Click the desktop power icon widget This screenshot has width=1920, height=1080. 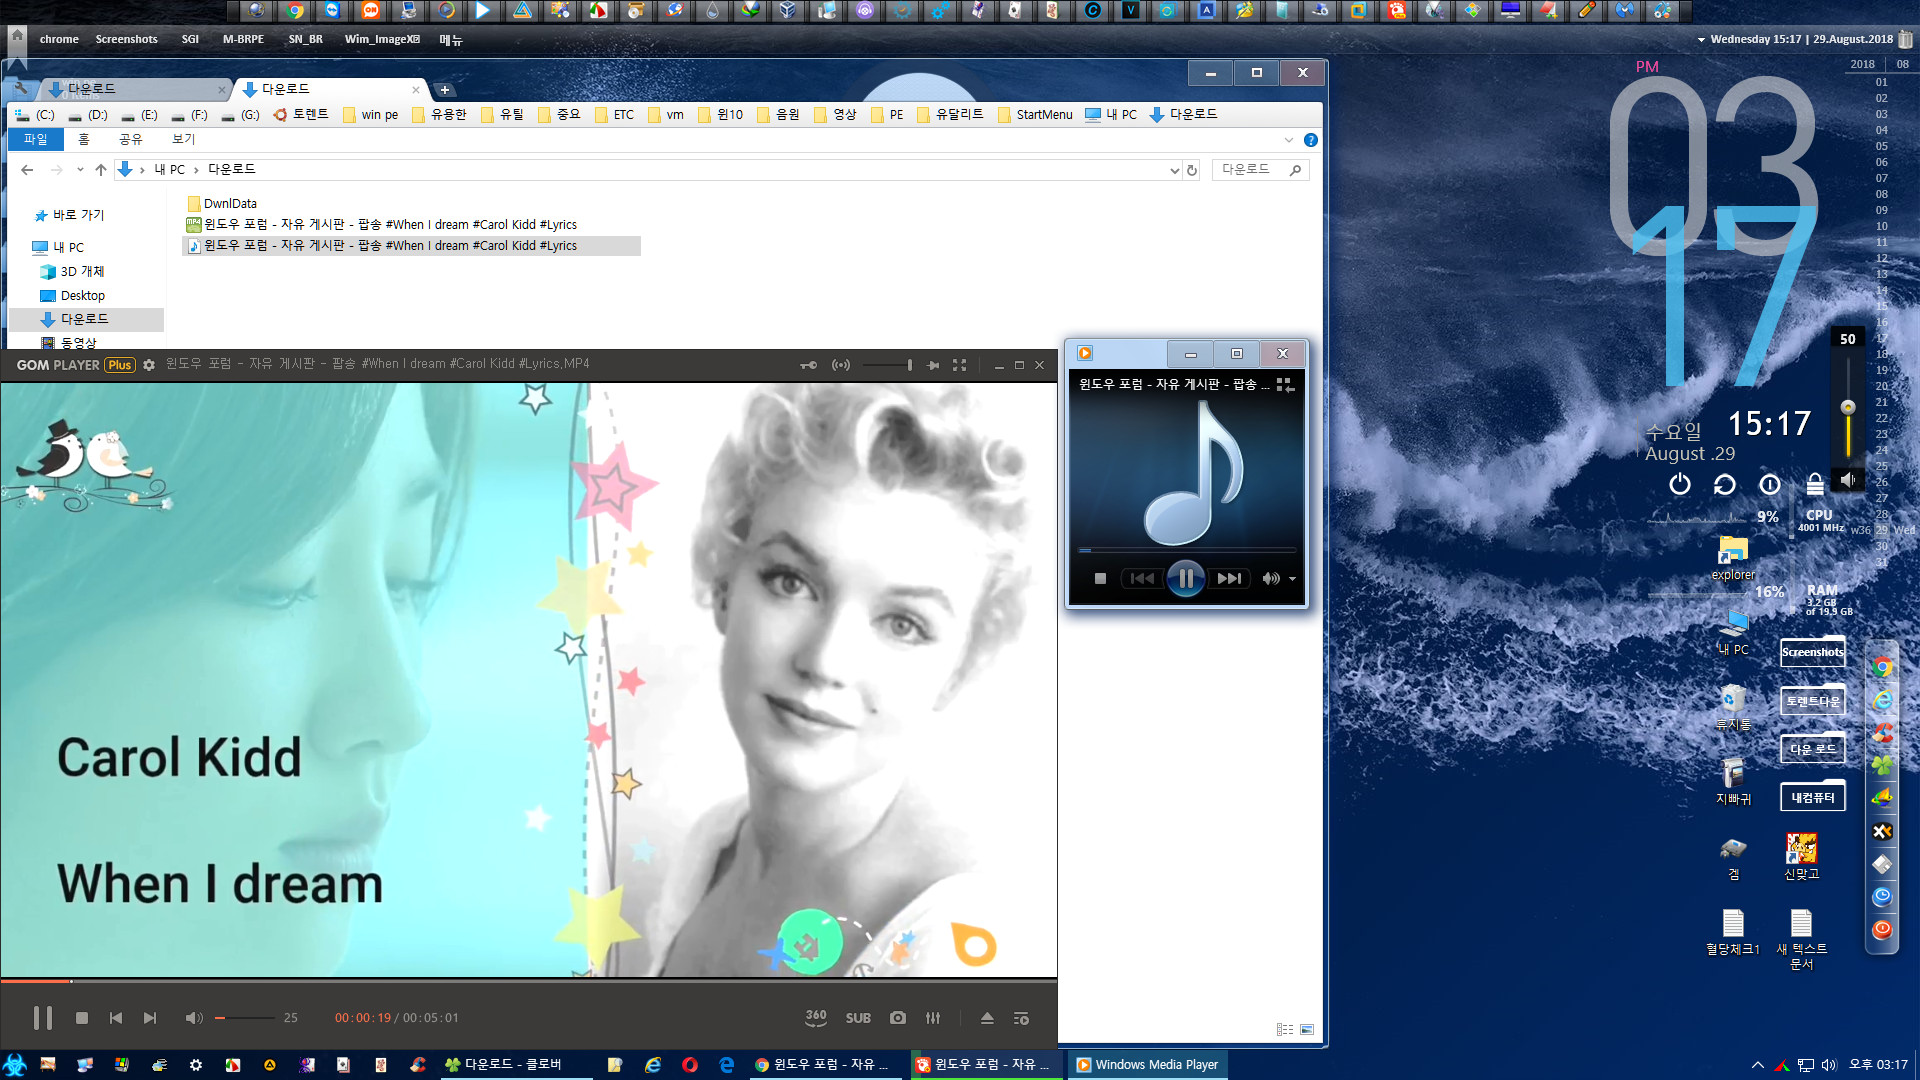1680,484
